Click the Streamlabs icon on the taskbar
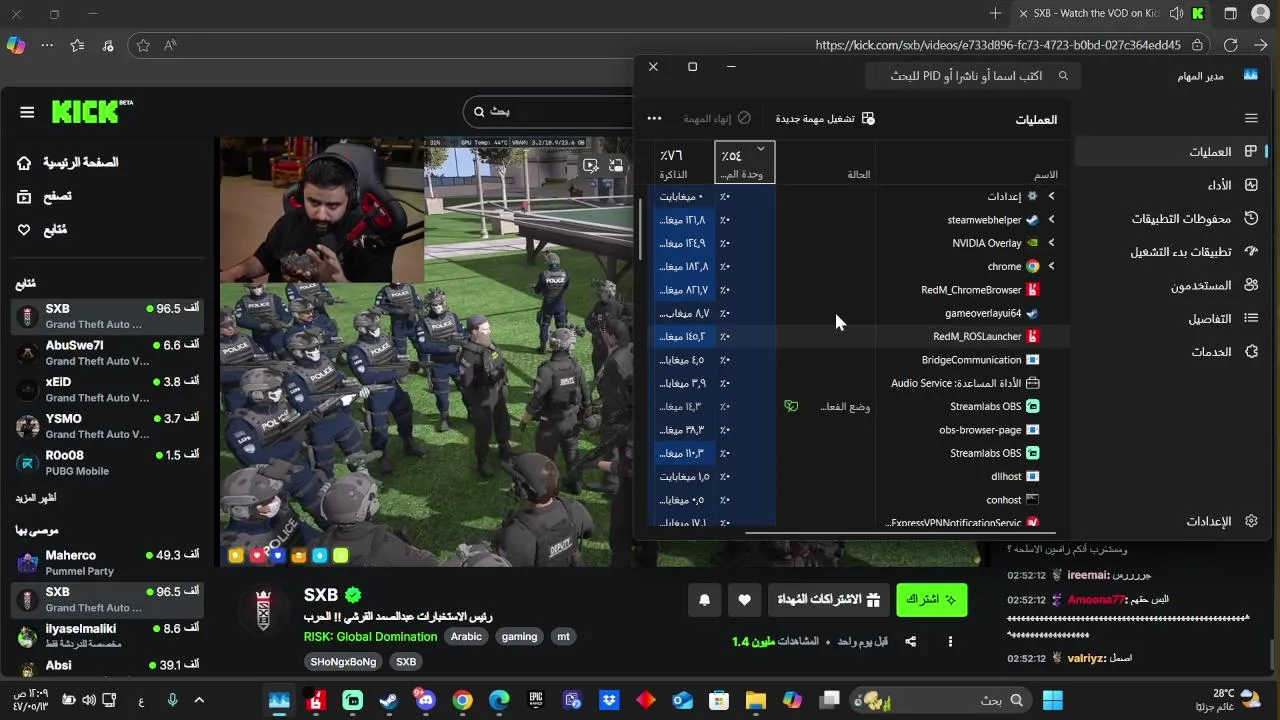 pyautogui.click(x=352, y=700)
